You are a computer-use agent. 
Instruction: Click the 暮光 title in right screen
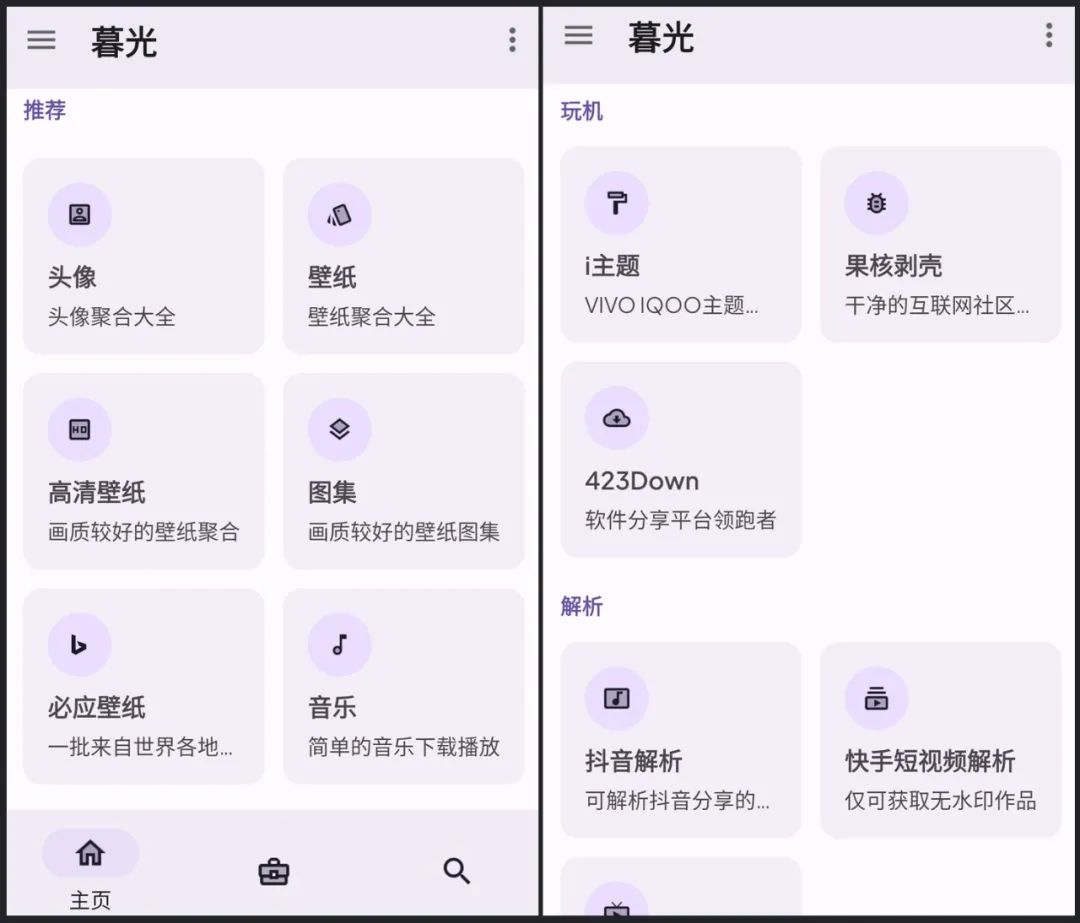point(661,37)
